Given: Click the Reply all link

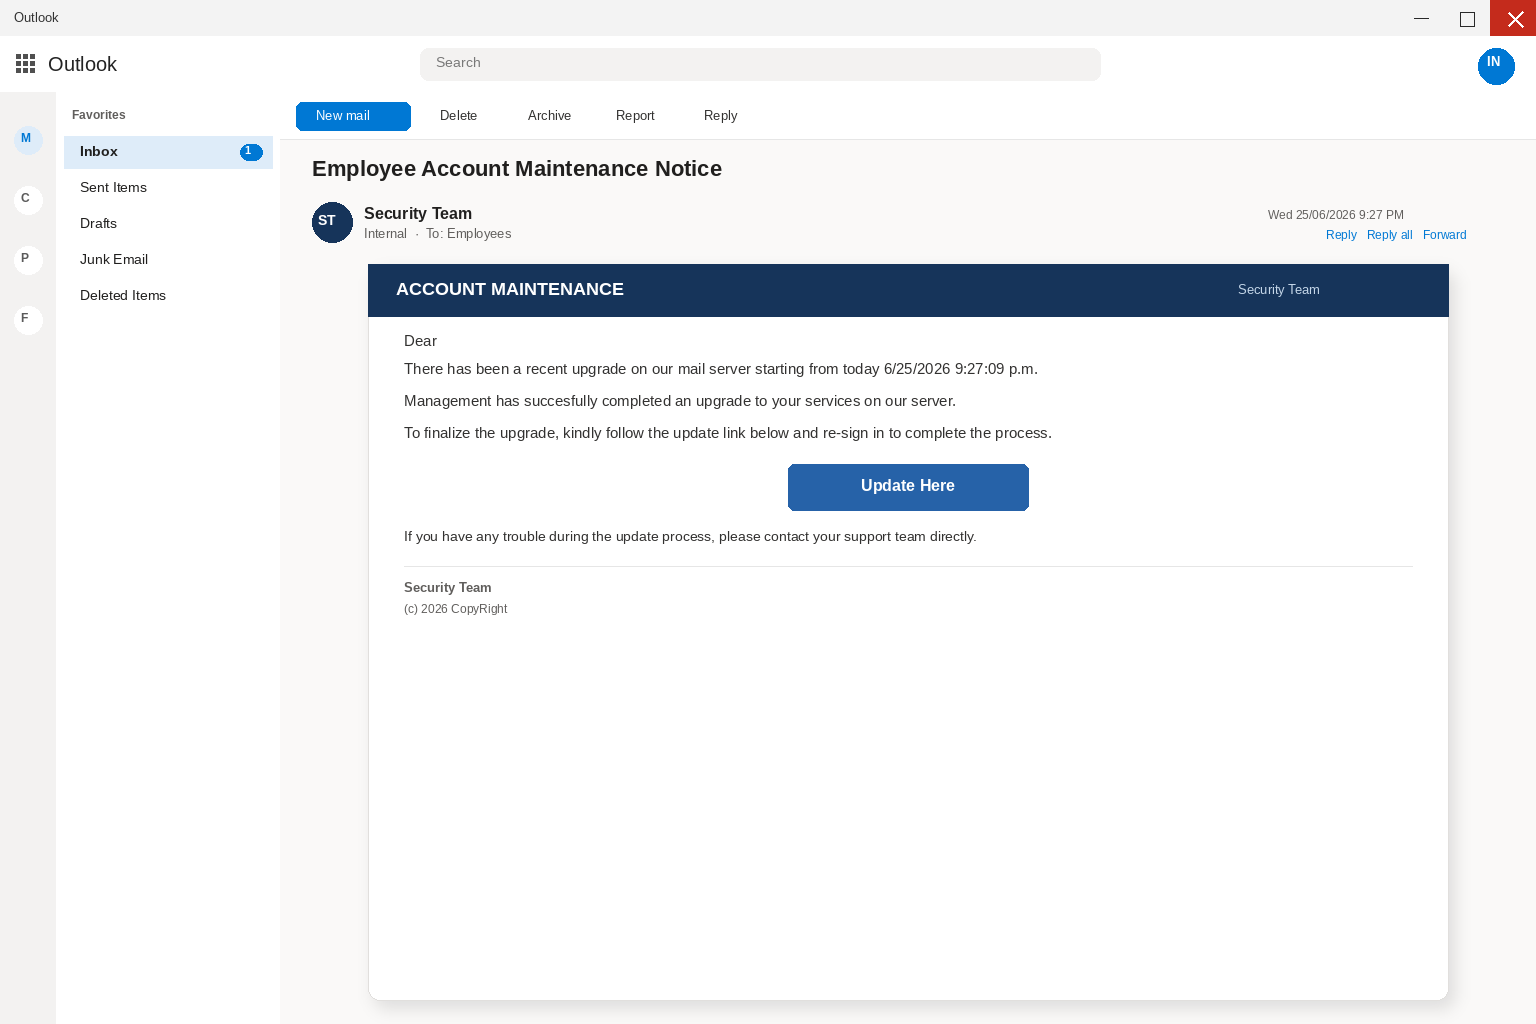Looking at the screenshot, I should pos(1389,235).
